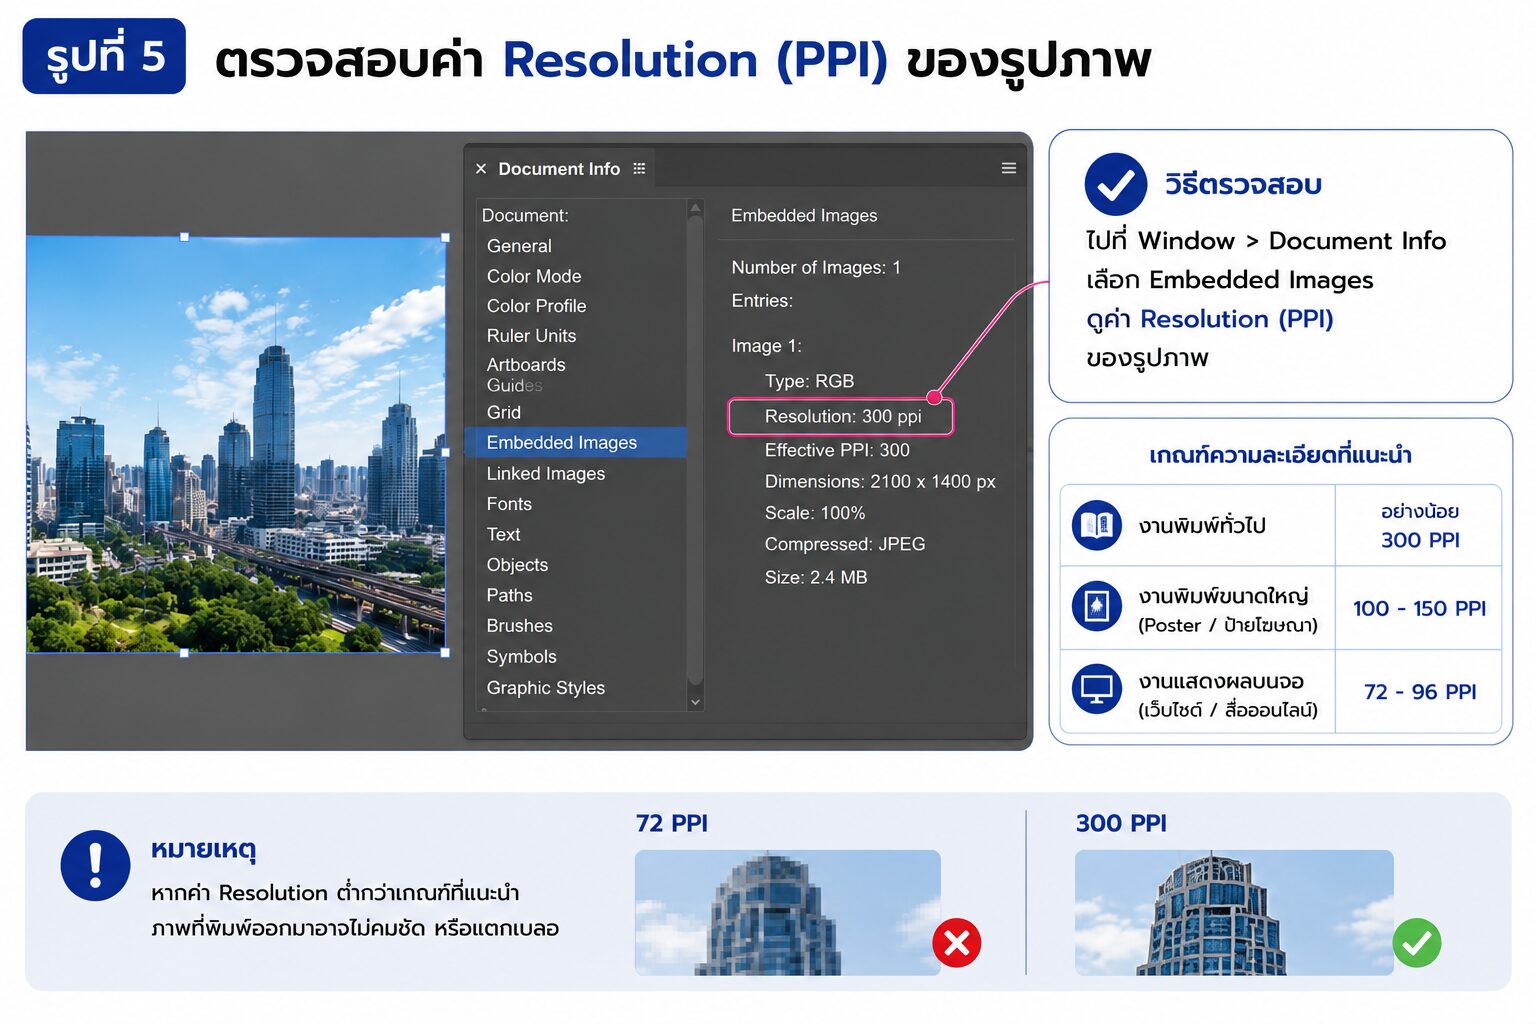The height and width of the screenshot is (1024, 1536).
Task: Choose Symbols list entry
Action: click(521, 657)
